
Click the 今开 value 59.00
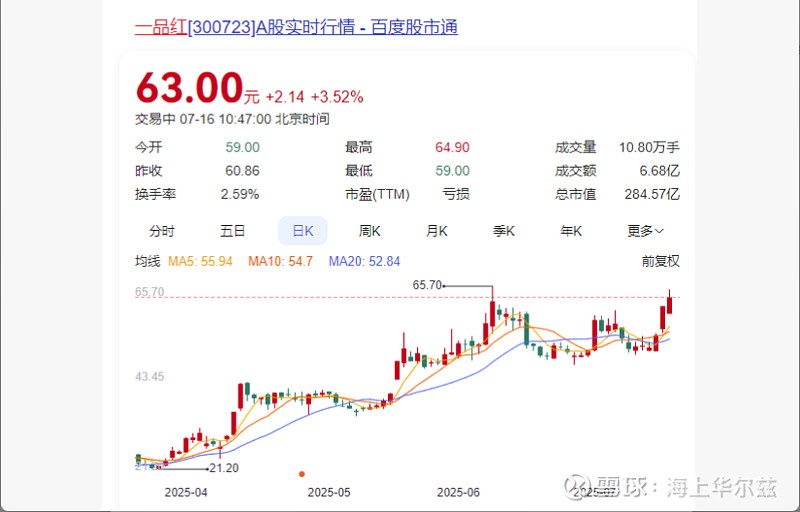click(x=242, y=147)
